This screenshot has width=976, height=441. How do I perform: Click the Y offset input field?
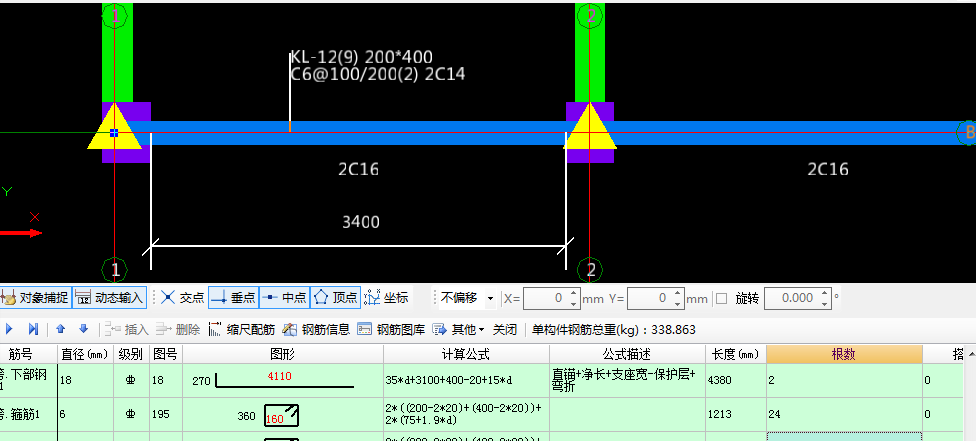[649, 298]
